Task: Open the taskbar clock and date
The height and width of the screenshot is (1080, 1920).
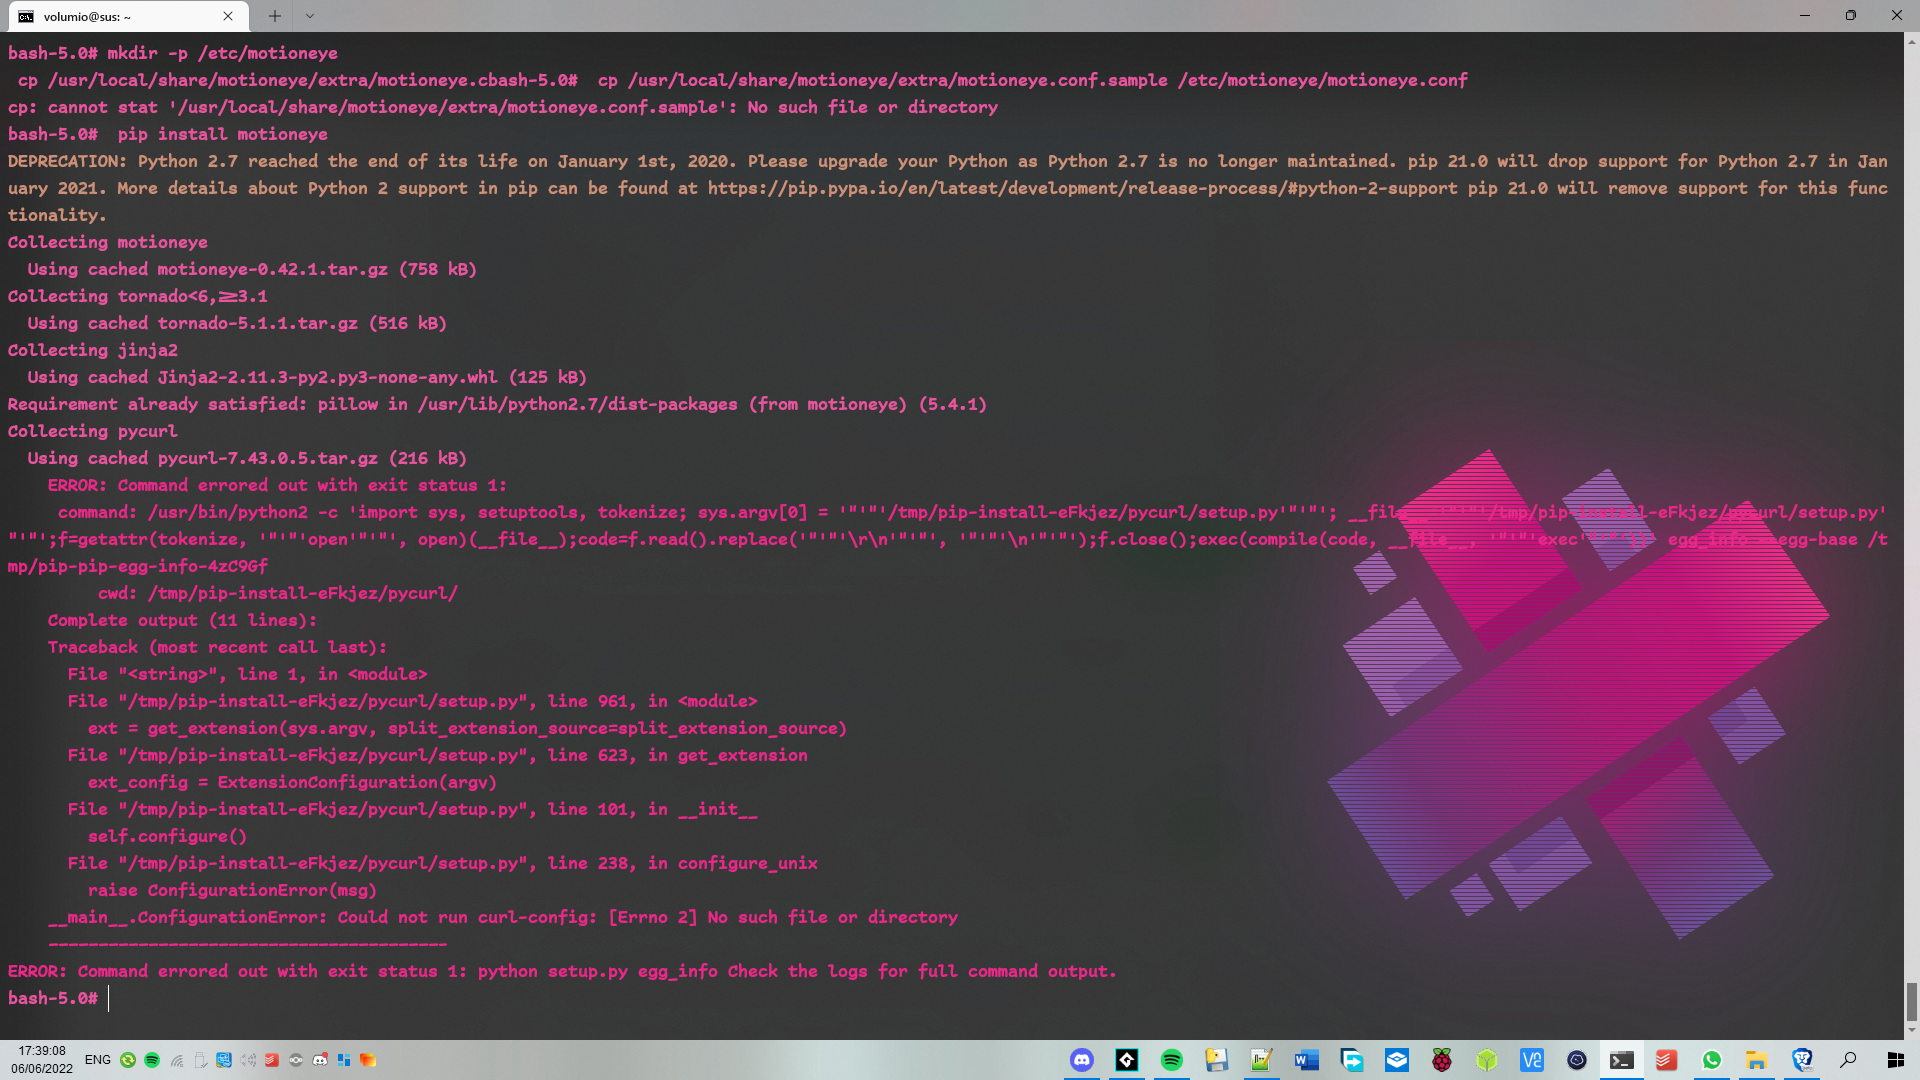Action: coord(42,1060)
